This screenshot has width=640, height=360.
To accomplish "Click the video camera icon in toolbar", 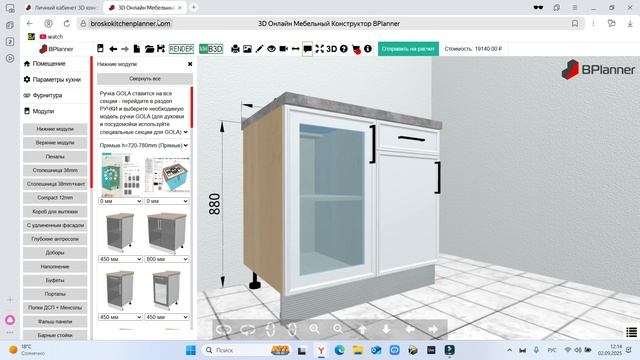I will coord(284,49).
